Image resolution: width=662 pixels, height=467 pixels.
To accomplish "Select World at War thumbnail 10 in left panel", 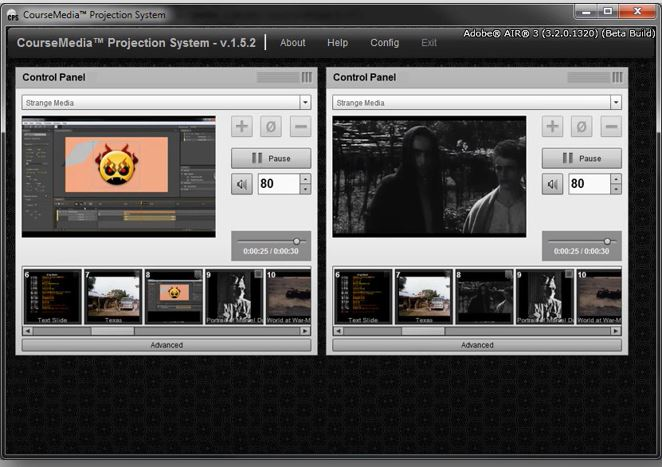I will coord(288,297).
